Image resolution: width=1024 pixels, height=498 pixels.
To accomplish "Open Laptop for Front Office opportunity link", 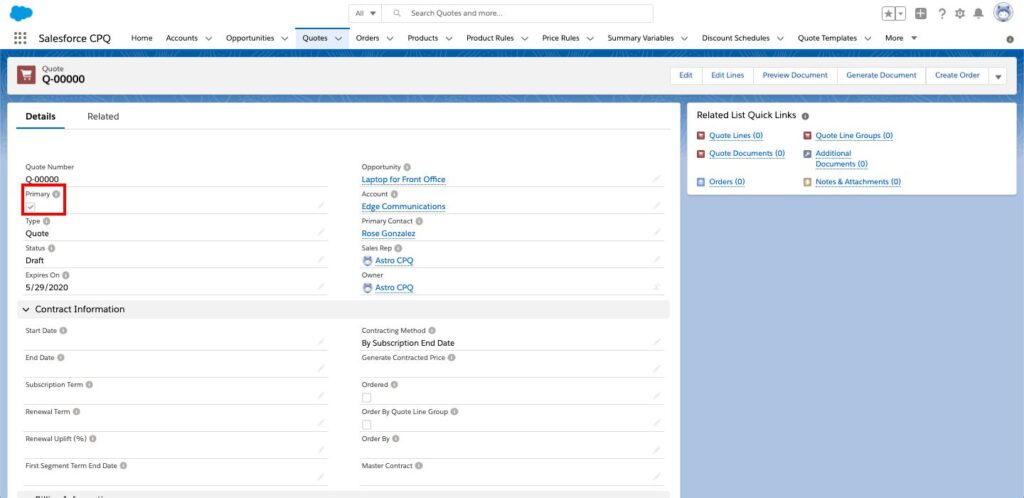I will 404,179.
